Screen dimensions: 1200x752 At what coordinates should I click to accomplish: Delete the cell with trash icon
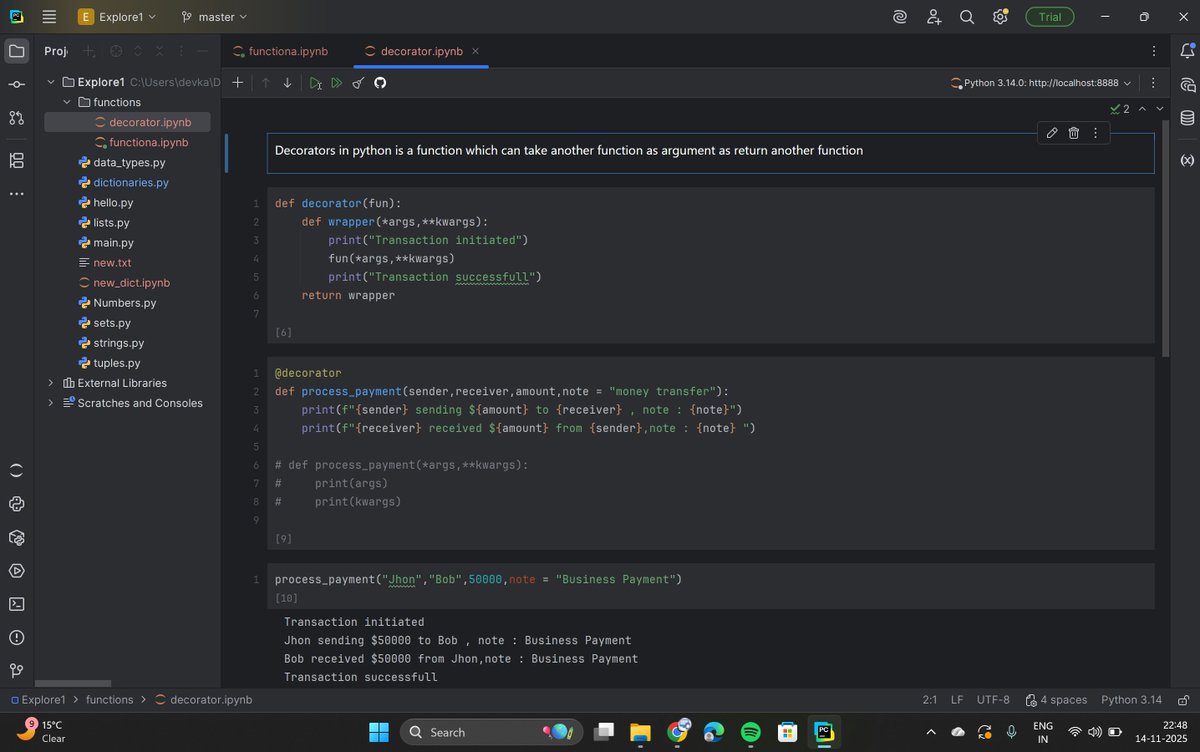(1074, 133)
